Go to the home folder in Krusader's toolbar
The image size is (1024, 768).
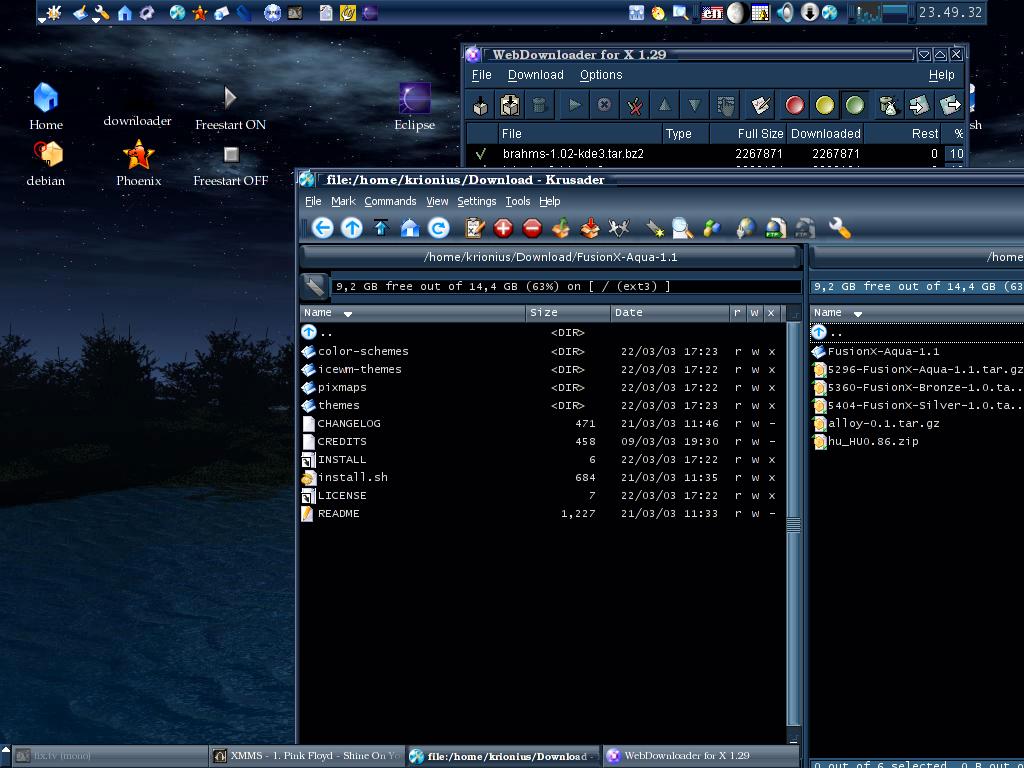[409, 228]
